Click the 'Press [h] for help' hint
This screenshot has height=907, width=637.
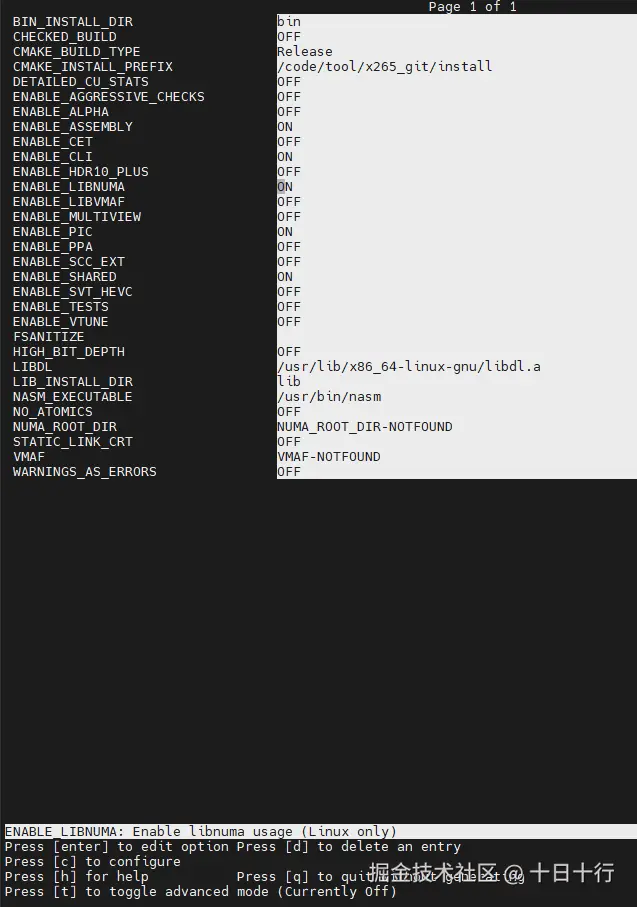pos(77,876)
